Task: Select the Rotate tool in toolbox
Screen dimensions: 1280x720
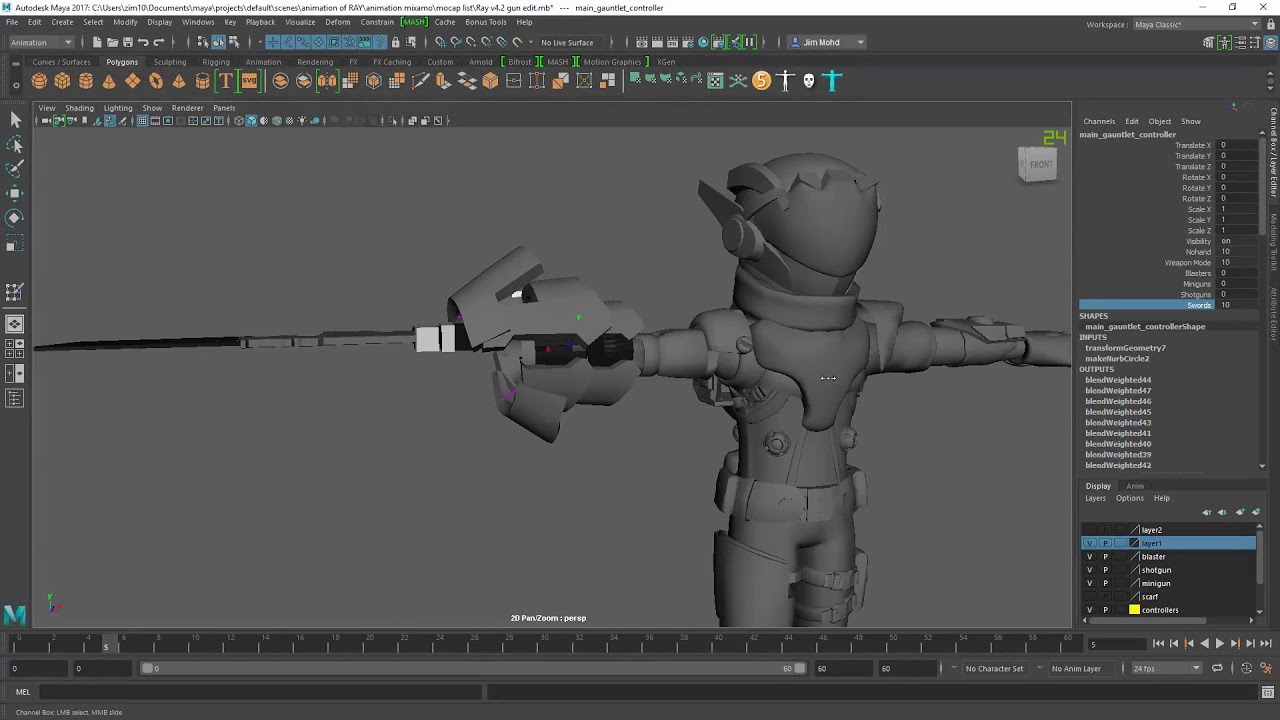Action: click(x=15, y=217)
